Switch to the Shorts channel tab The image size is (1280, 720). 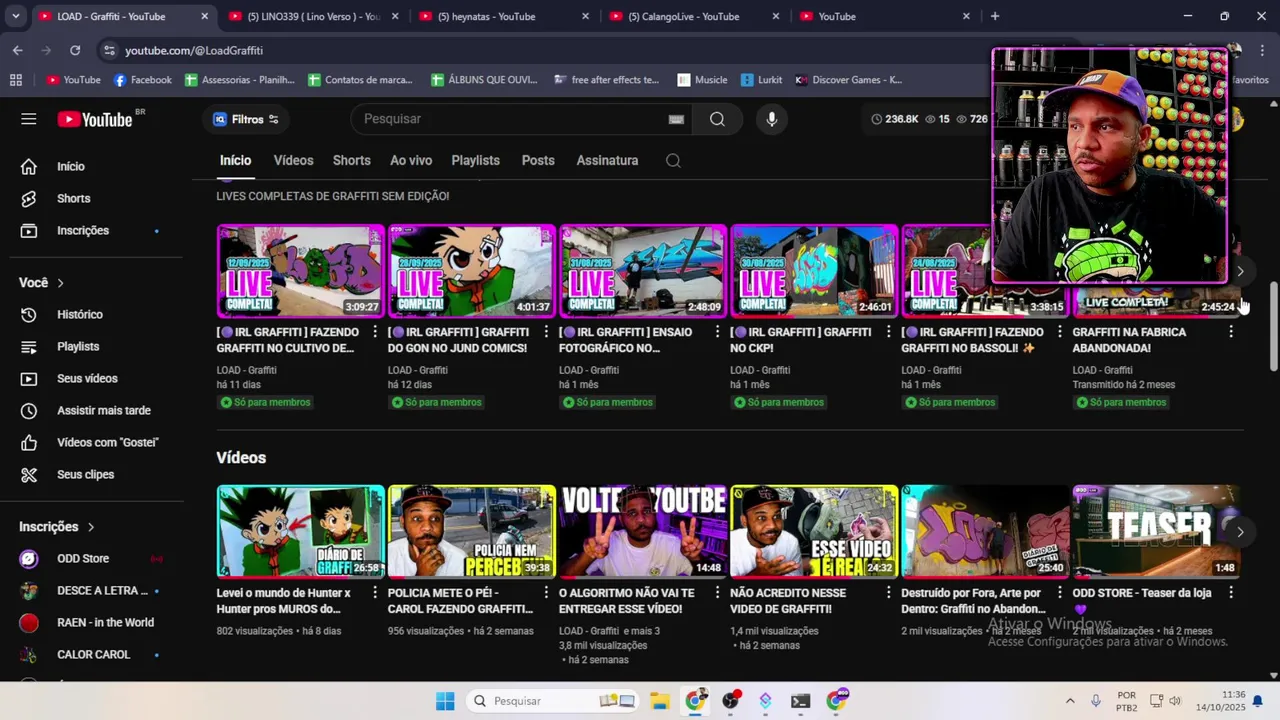point(351,160)
